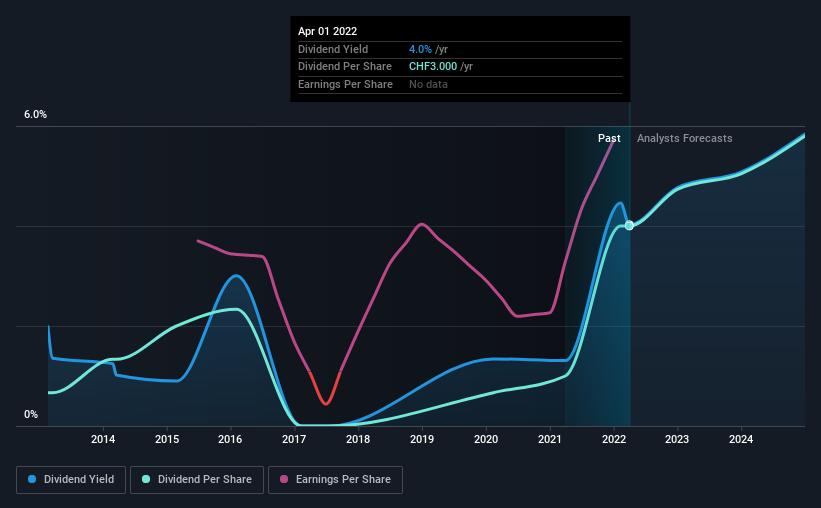Click the Past section label
This screenshot has height=508, width=821.
click(x=609, y=138)
